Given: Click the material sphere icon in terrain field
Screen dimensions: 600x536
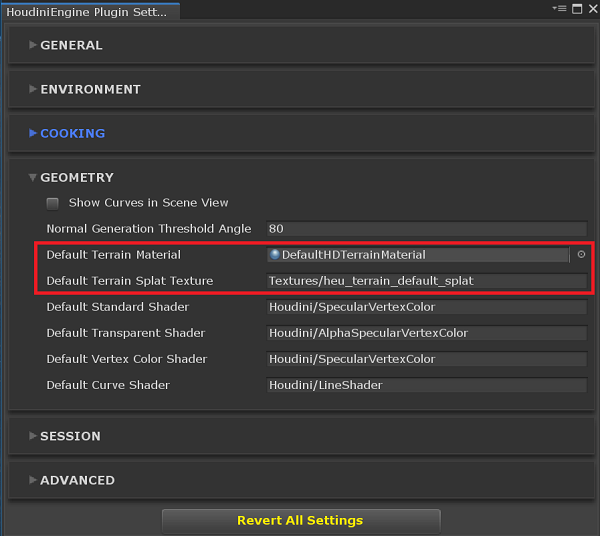Looking at the screenshot, I should click(275, 255).
